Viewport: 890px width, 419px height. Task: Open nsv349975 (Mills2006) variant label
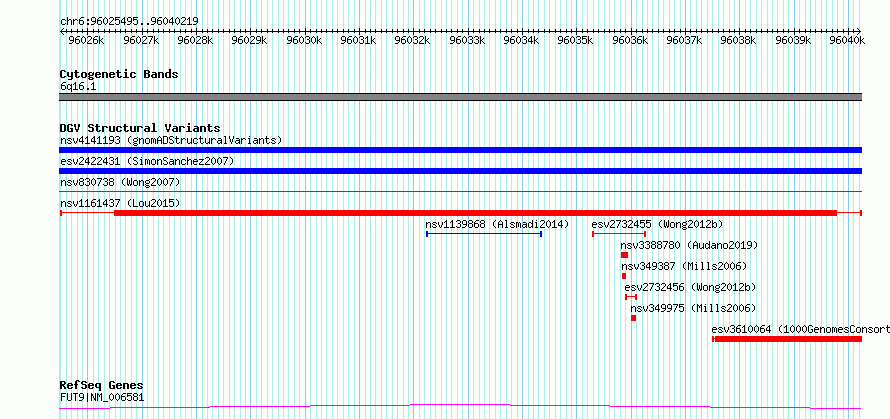pos(694,308)
